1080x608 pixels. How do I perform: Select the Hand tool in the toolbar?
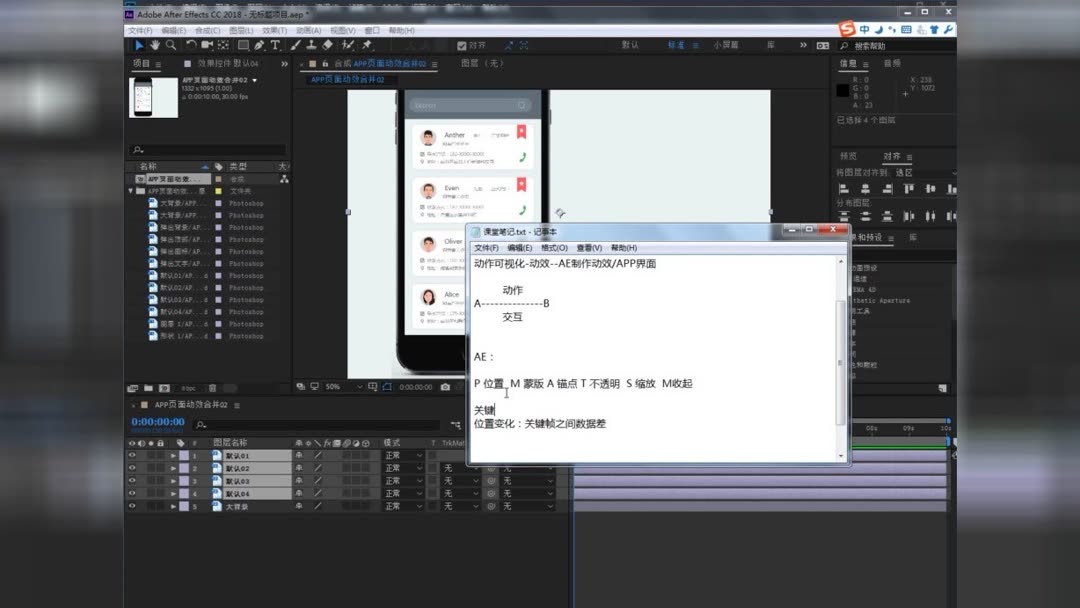[x=155, y=45]
